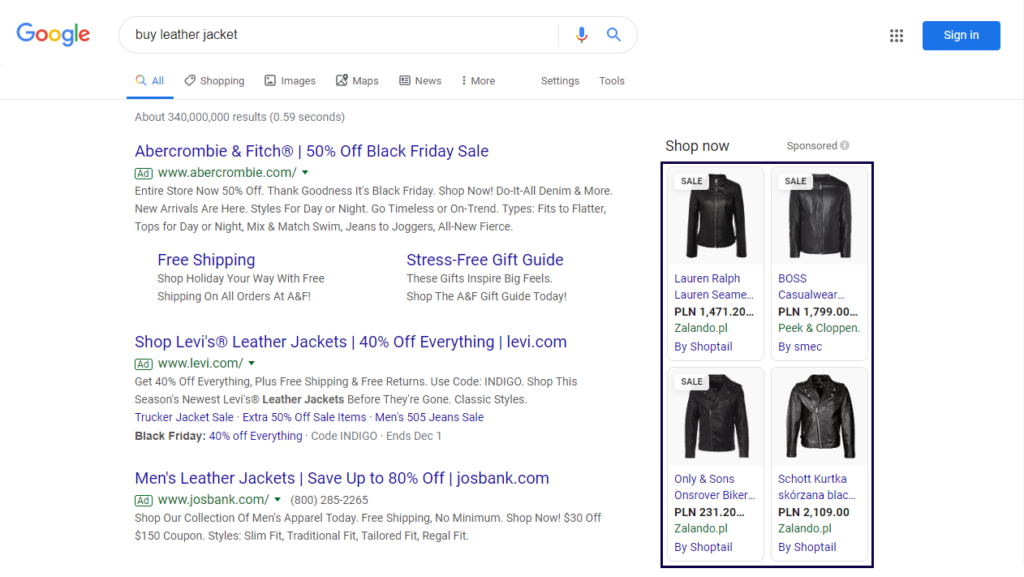The width and height of the screenshot is (1024, 577).
Task: Expand the abercrombie.com ad URL dropdown arrow
Action: tap(306, 173)
